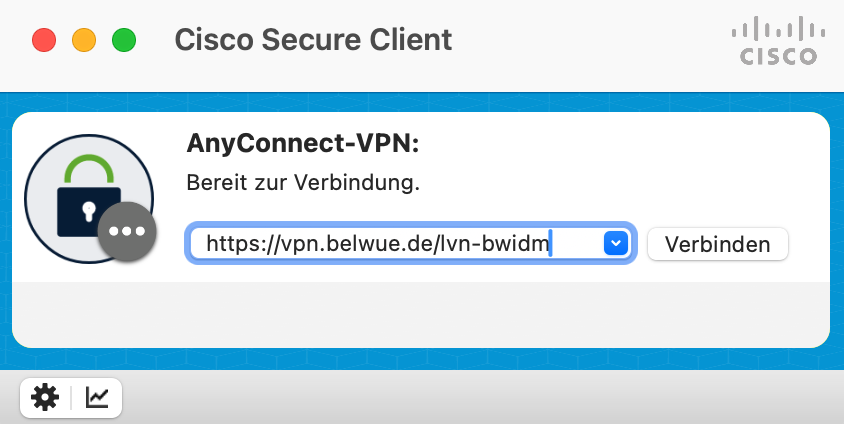Zoom window using green button
The height and width of the screenshot is (424, 844).
coord(123,41)
